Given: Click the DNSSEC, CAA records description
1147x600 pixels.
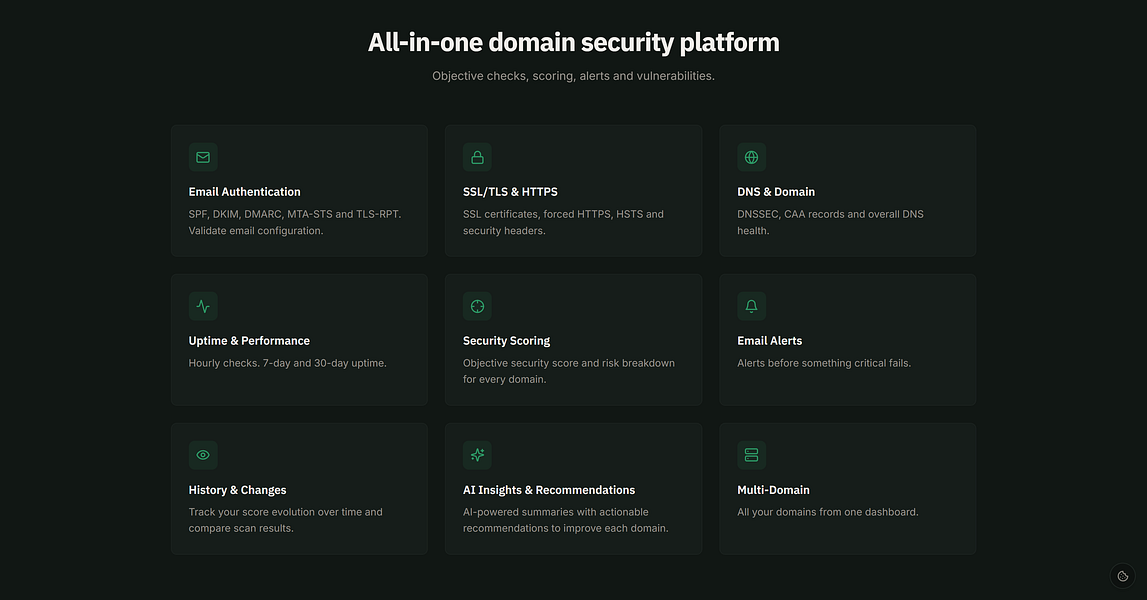Looking at the screenshot, I should click(x=830, y=222).
